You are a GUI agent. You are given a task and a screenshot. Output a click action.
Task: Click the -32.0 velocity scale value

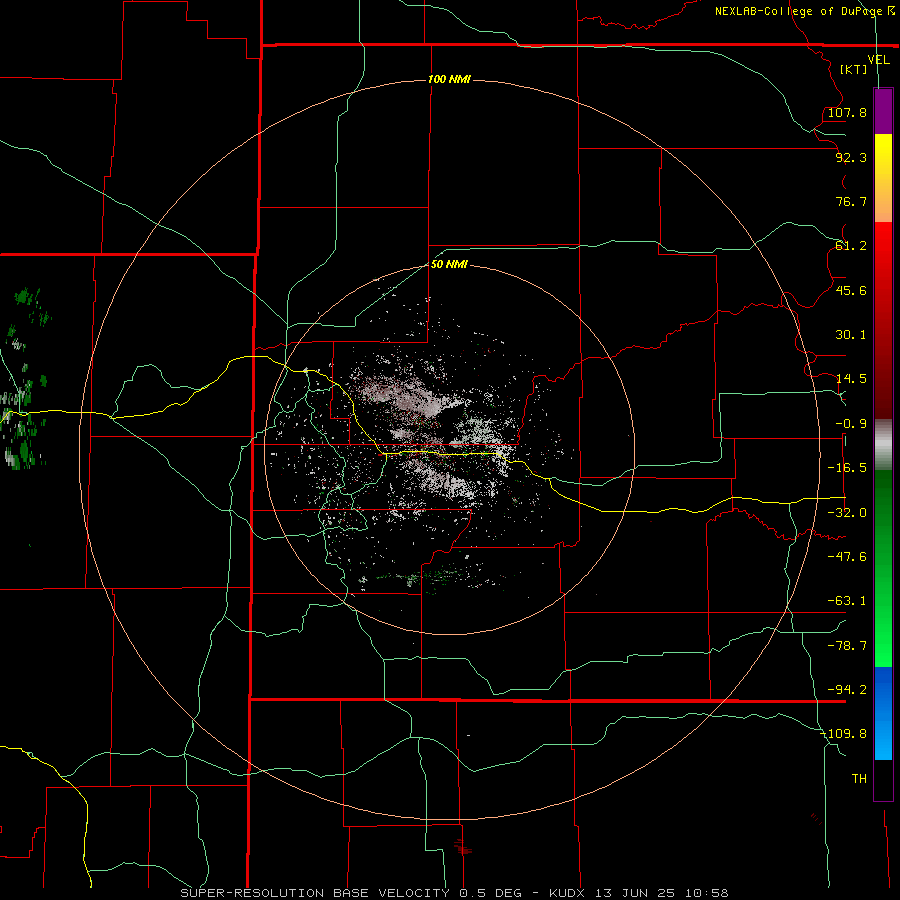(x=847, y=513)
